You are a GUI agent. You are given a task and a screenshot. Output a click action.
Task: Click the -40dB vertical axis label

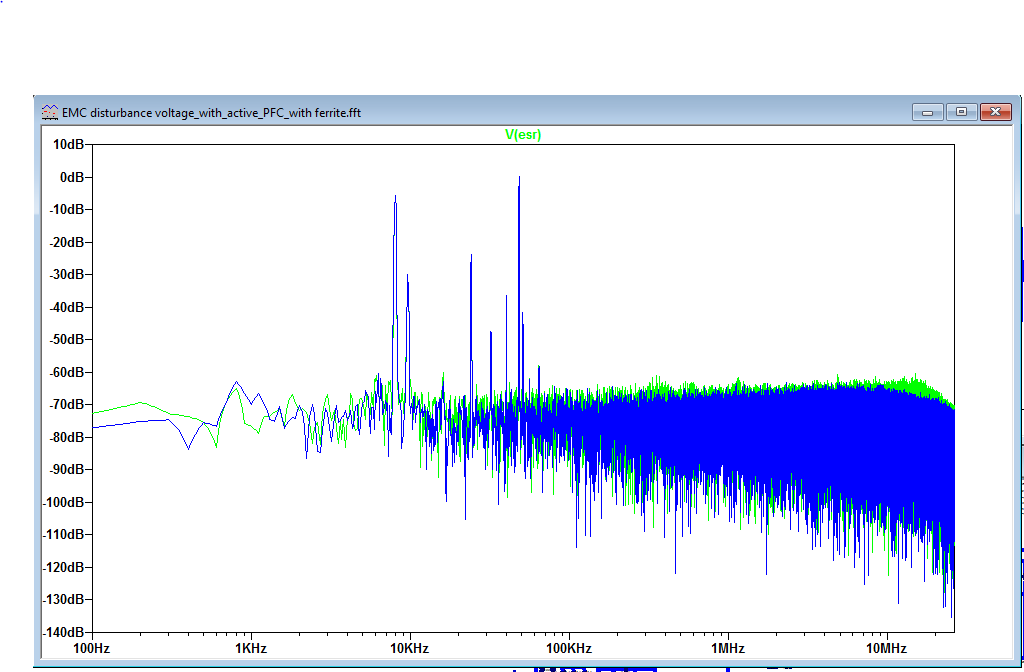[67, 307]
